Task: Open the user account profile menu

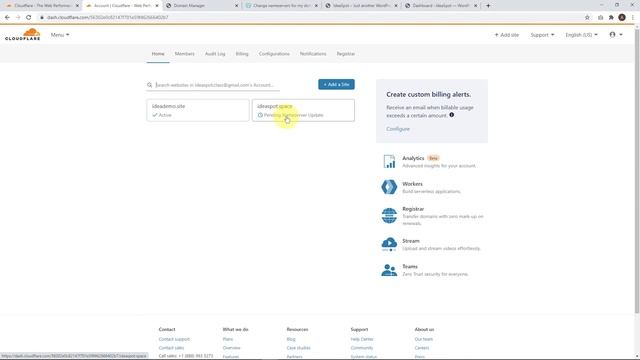Action: (x=616, y=35)
